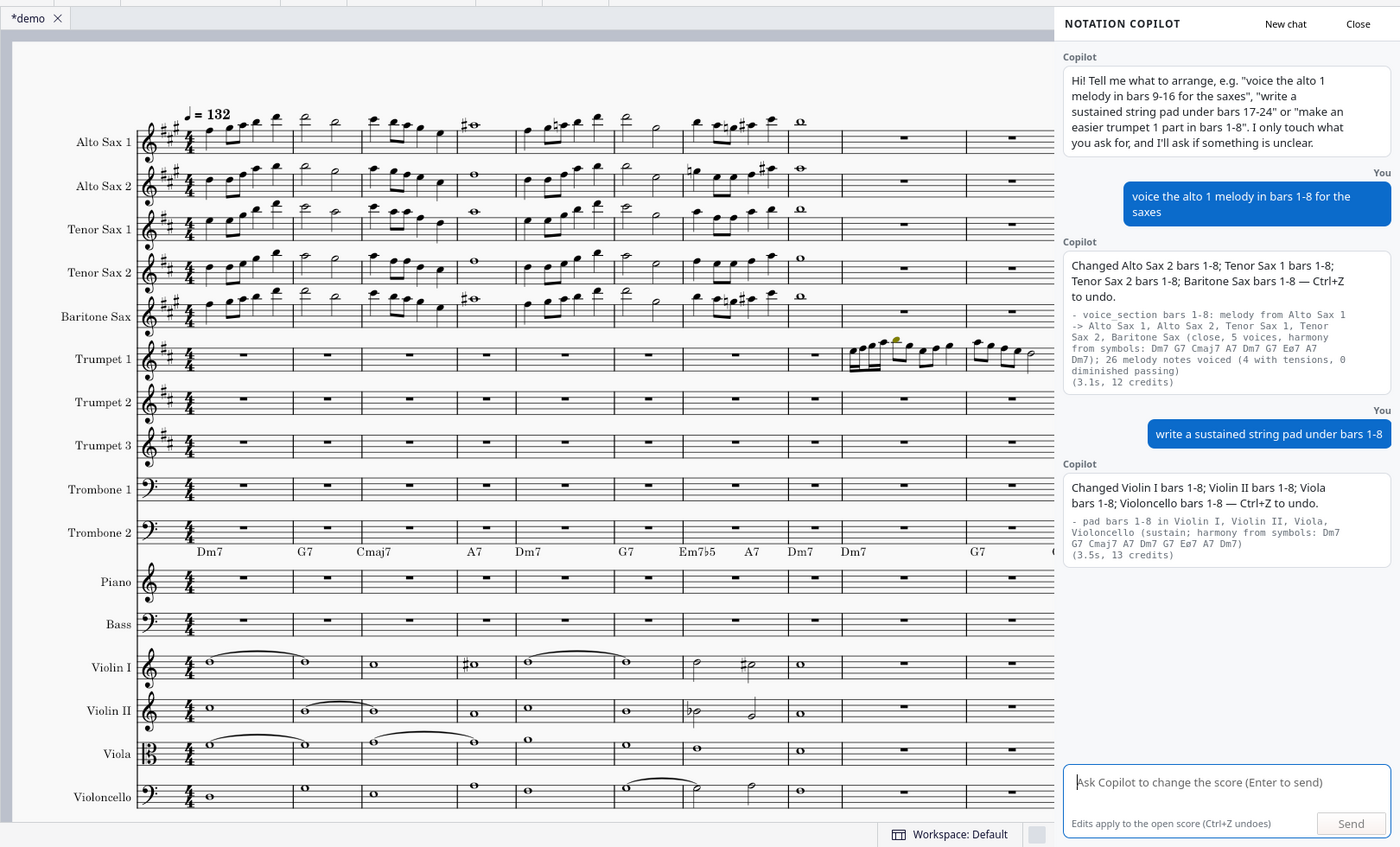Select the Trombone 1 staff label

pyautogui.click(x=100, y=489)
